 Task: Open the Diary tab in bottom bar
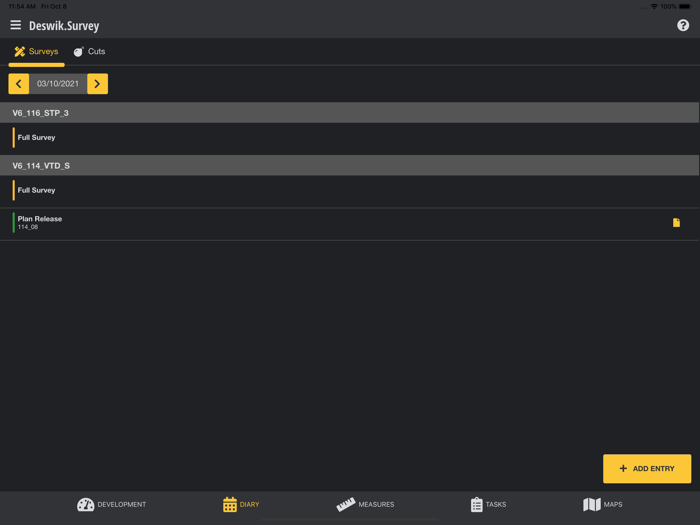tap(241, 505)
